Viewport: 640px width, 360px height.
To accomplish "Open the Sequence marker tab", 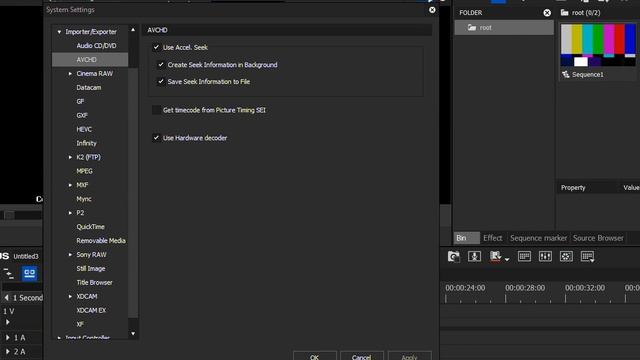I will pos(538,238).
